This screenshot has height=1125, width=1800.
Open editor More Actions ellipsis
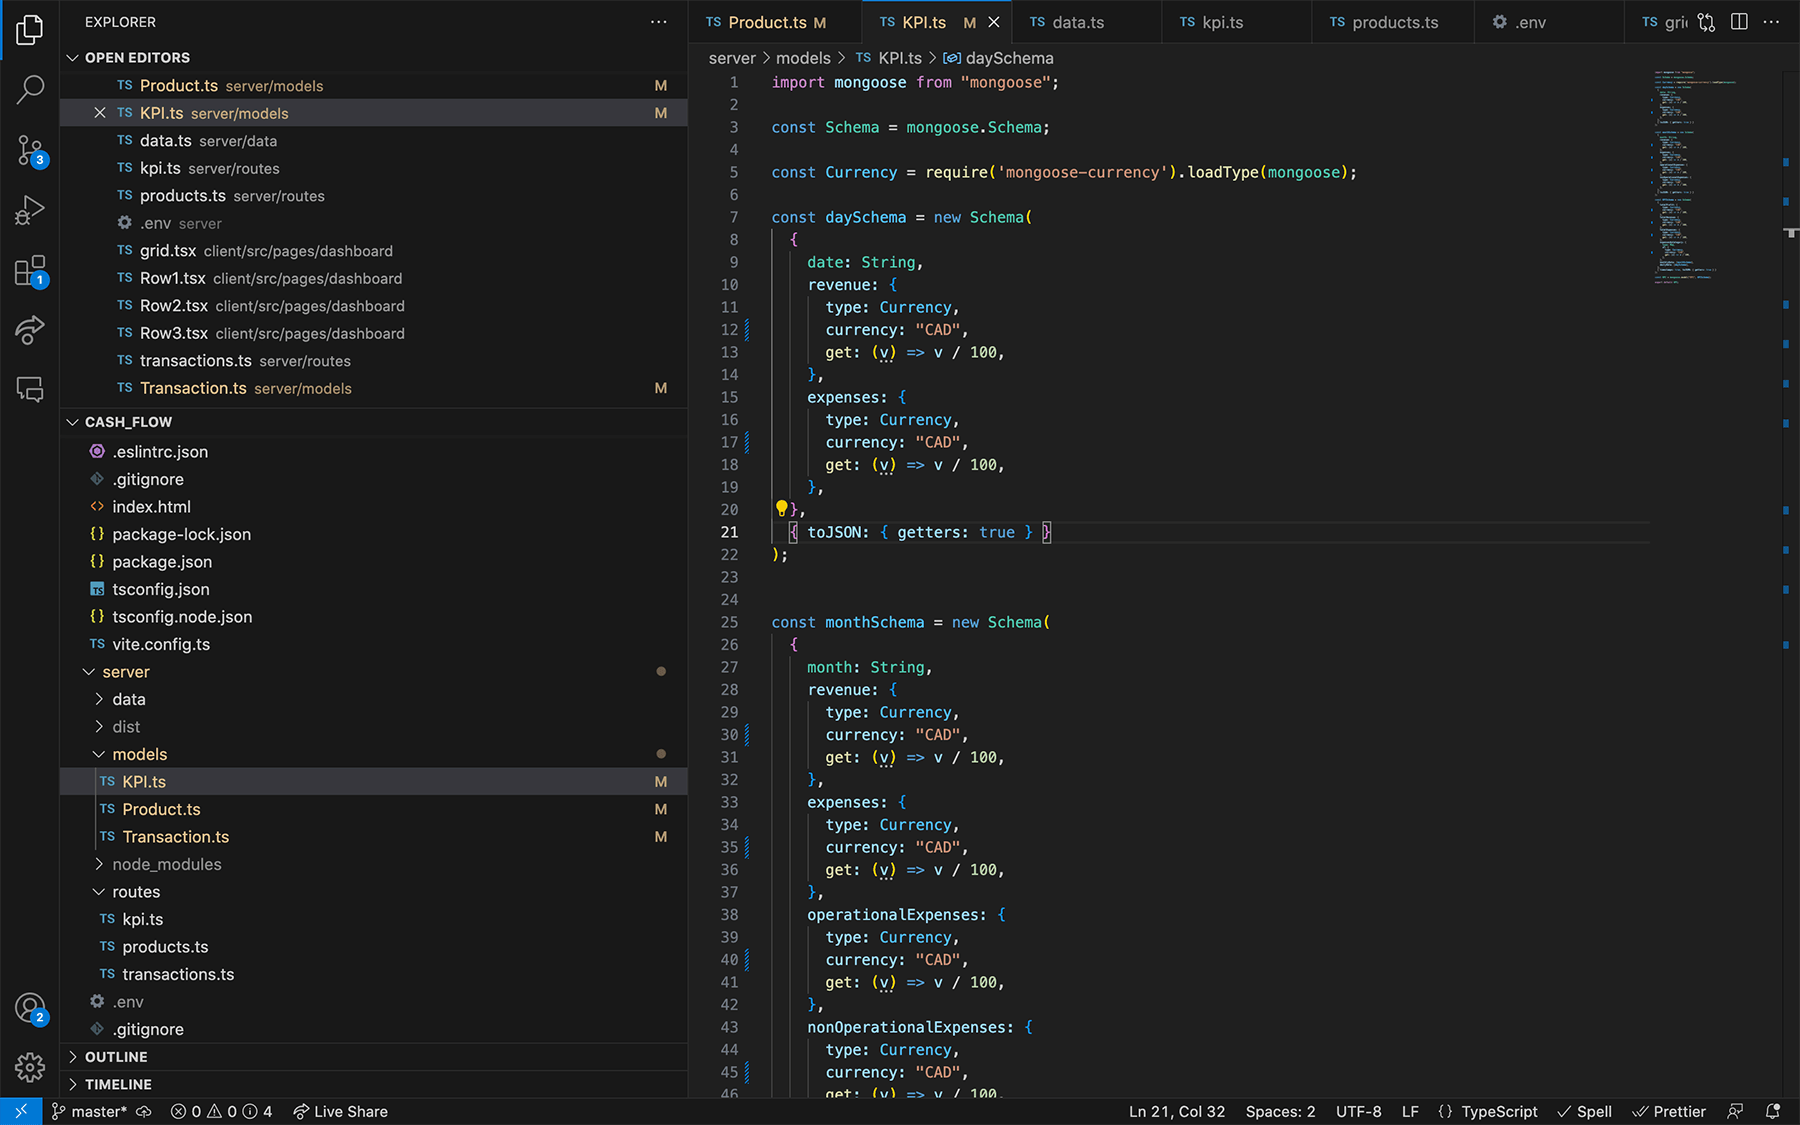[1771, 22]
